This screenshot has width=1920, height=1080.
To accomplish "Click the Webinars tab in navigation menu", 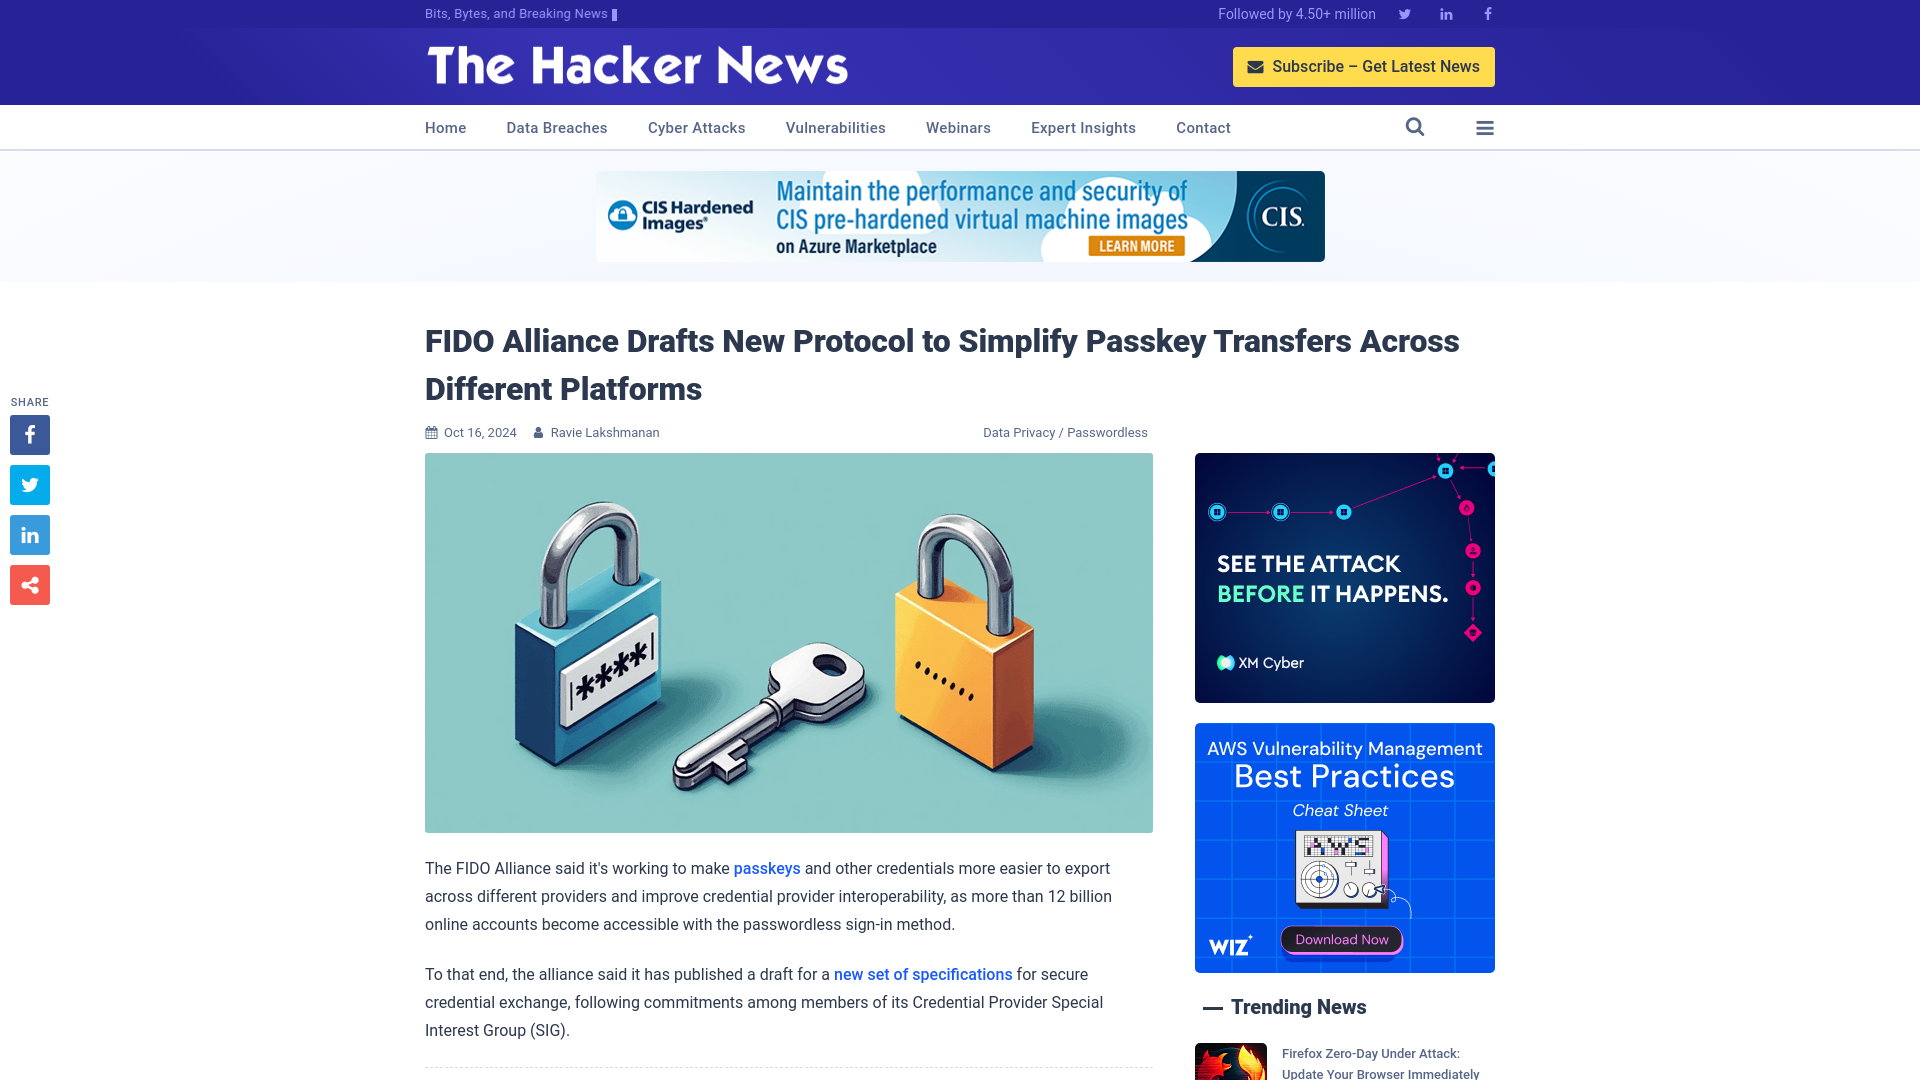I will pos(959,128).
